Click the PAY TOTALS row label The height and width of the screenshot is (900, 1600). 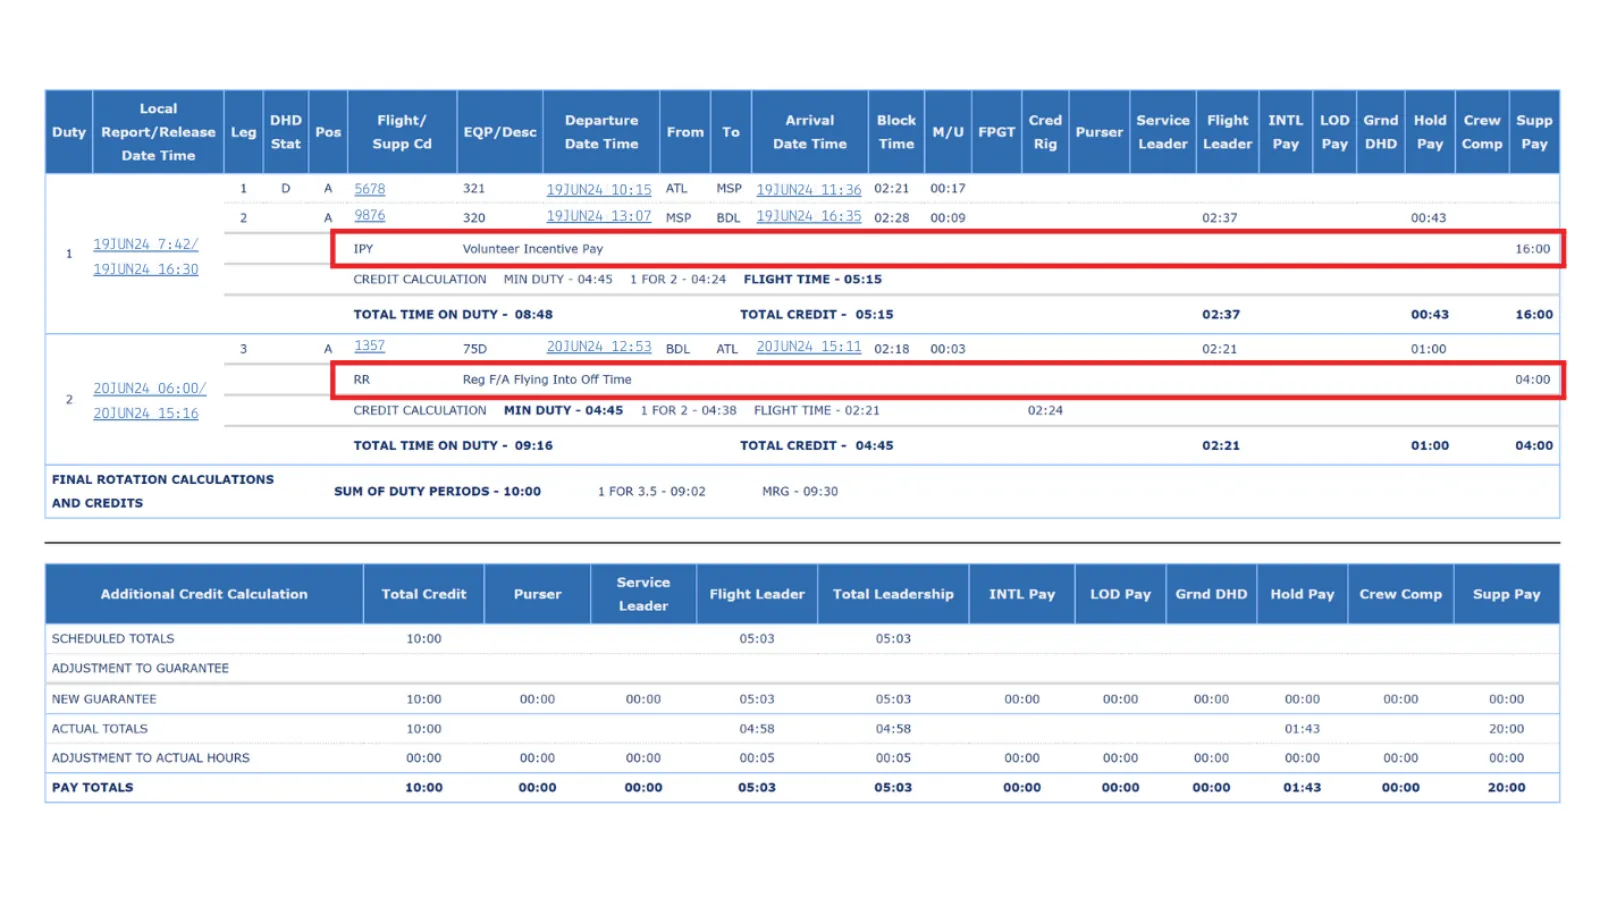pyautogui.click(x=93, y=788)
